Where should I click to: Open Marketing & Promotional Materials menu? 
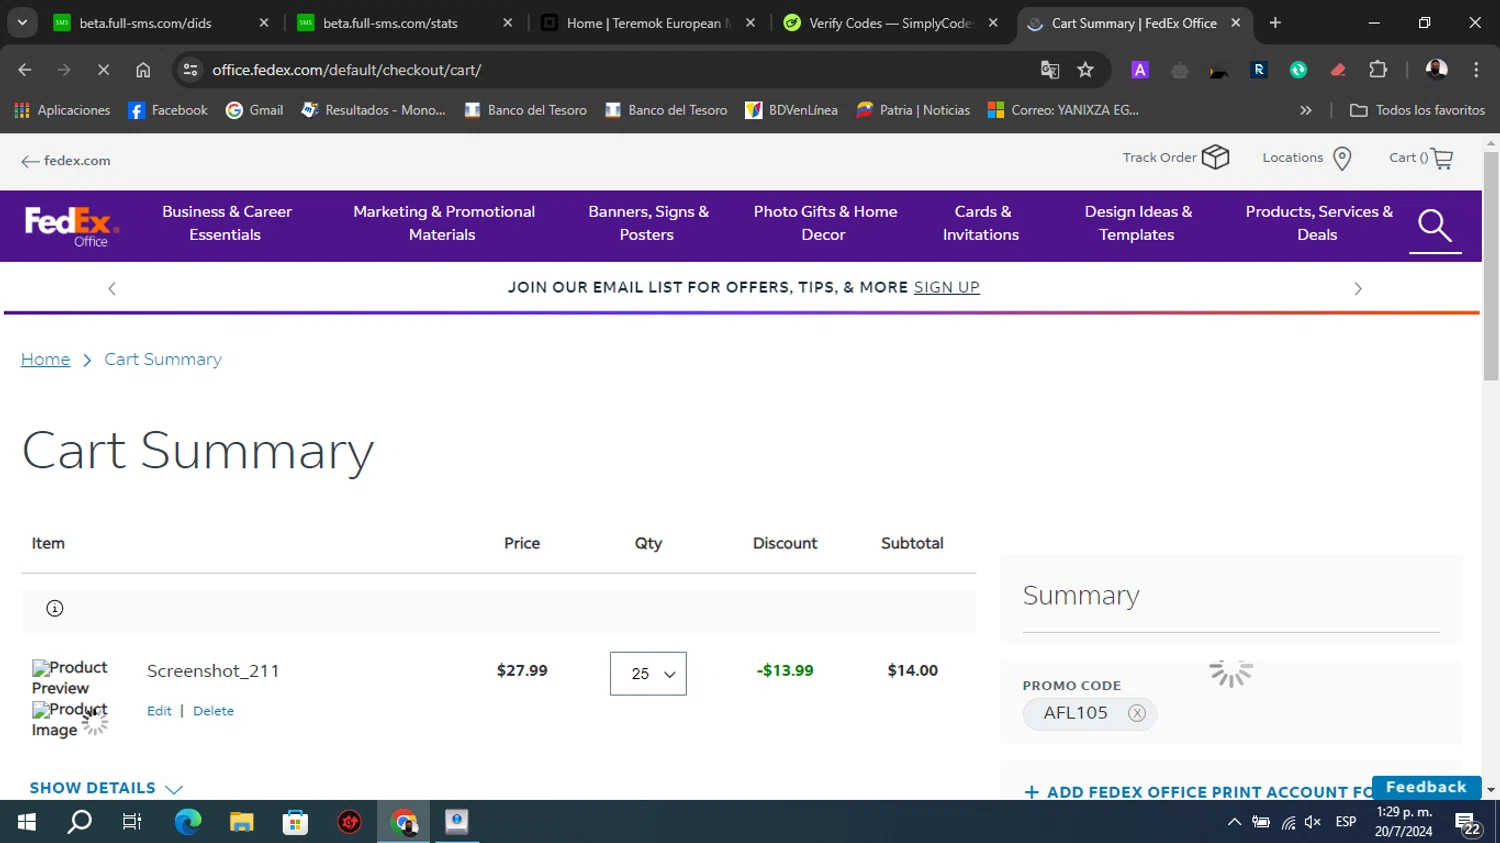click(x=443, y=223)
